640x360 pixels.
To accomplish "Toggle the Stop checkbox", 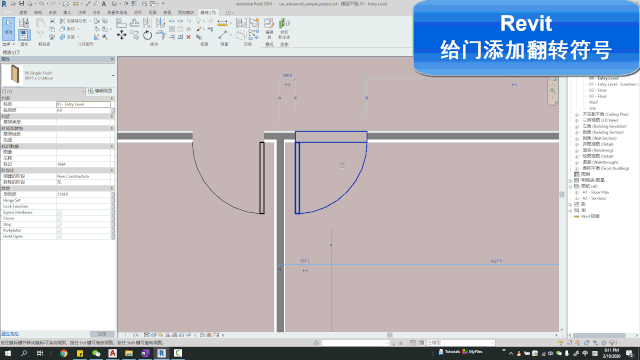I will click(59, 224).
